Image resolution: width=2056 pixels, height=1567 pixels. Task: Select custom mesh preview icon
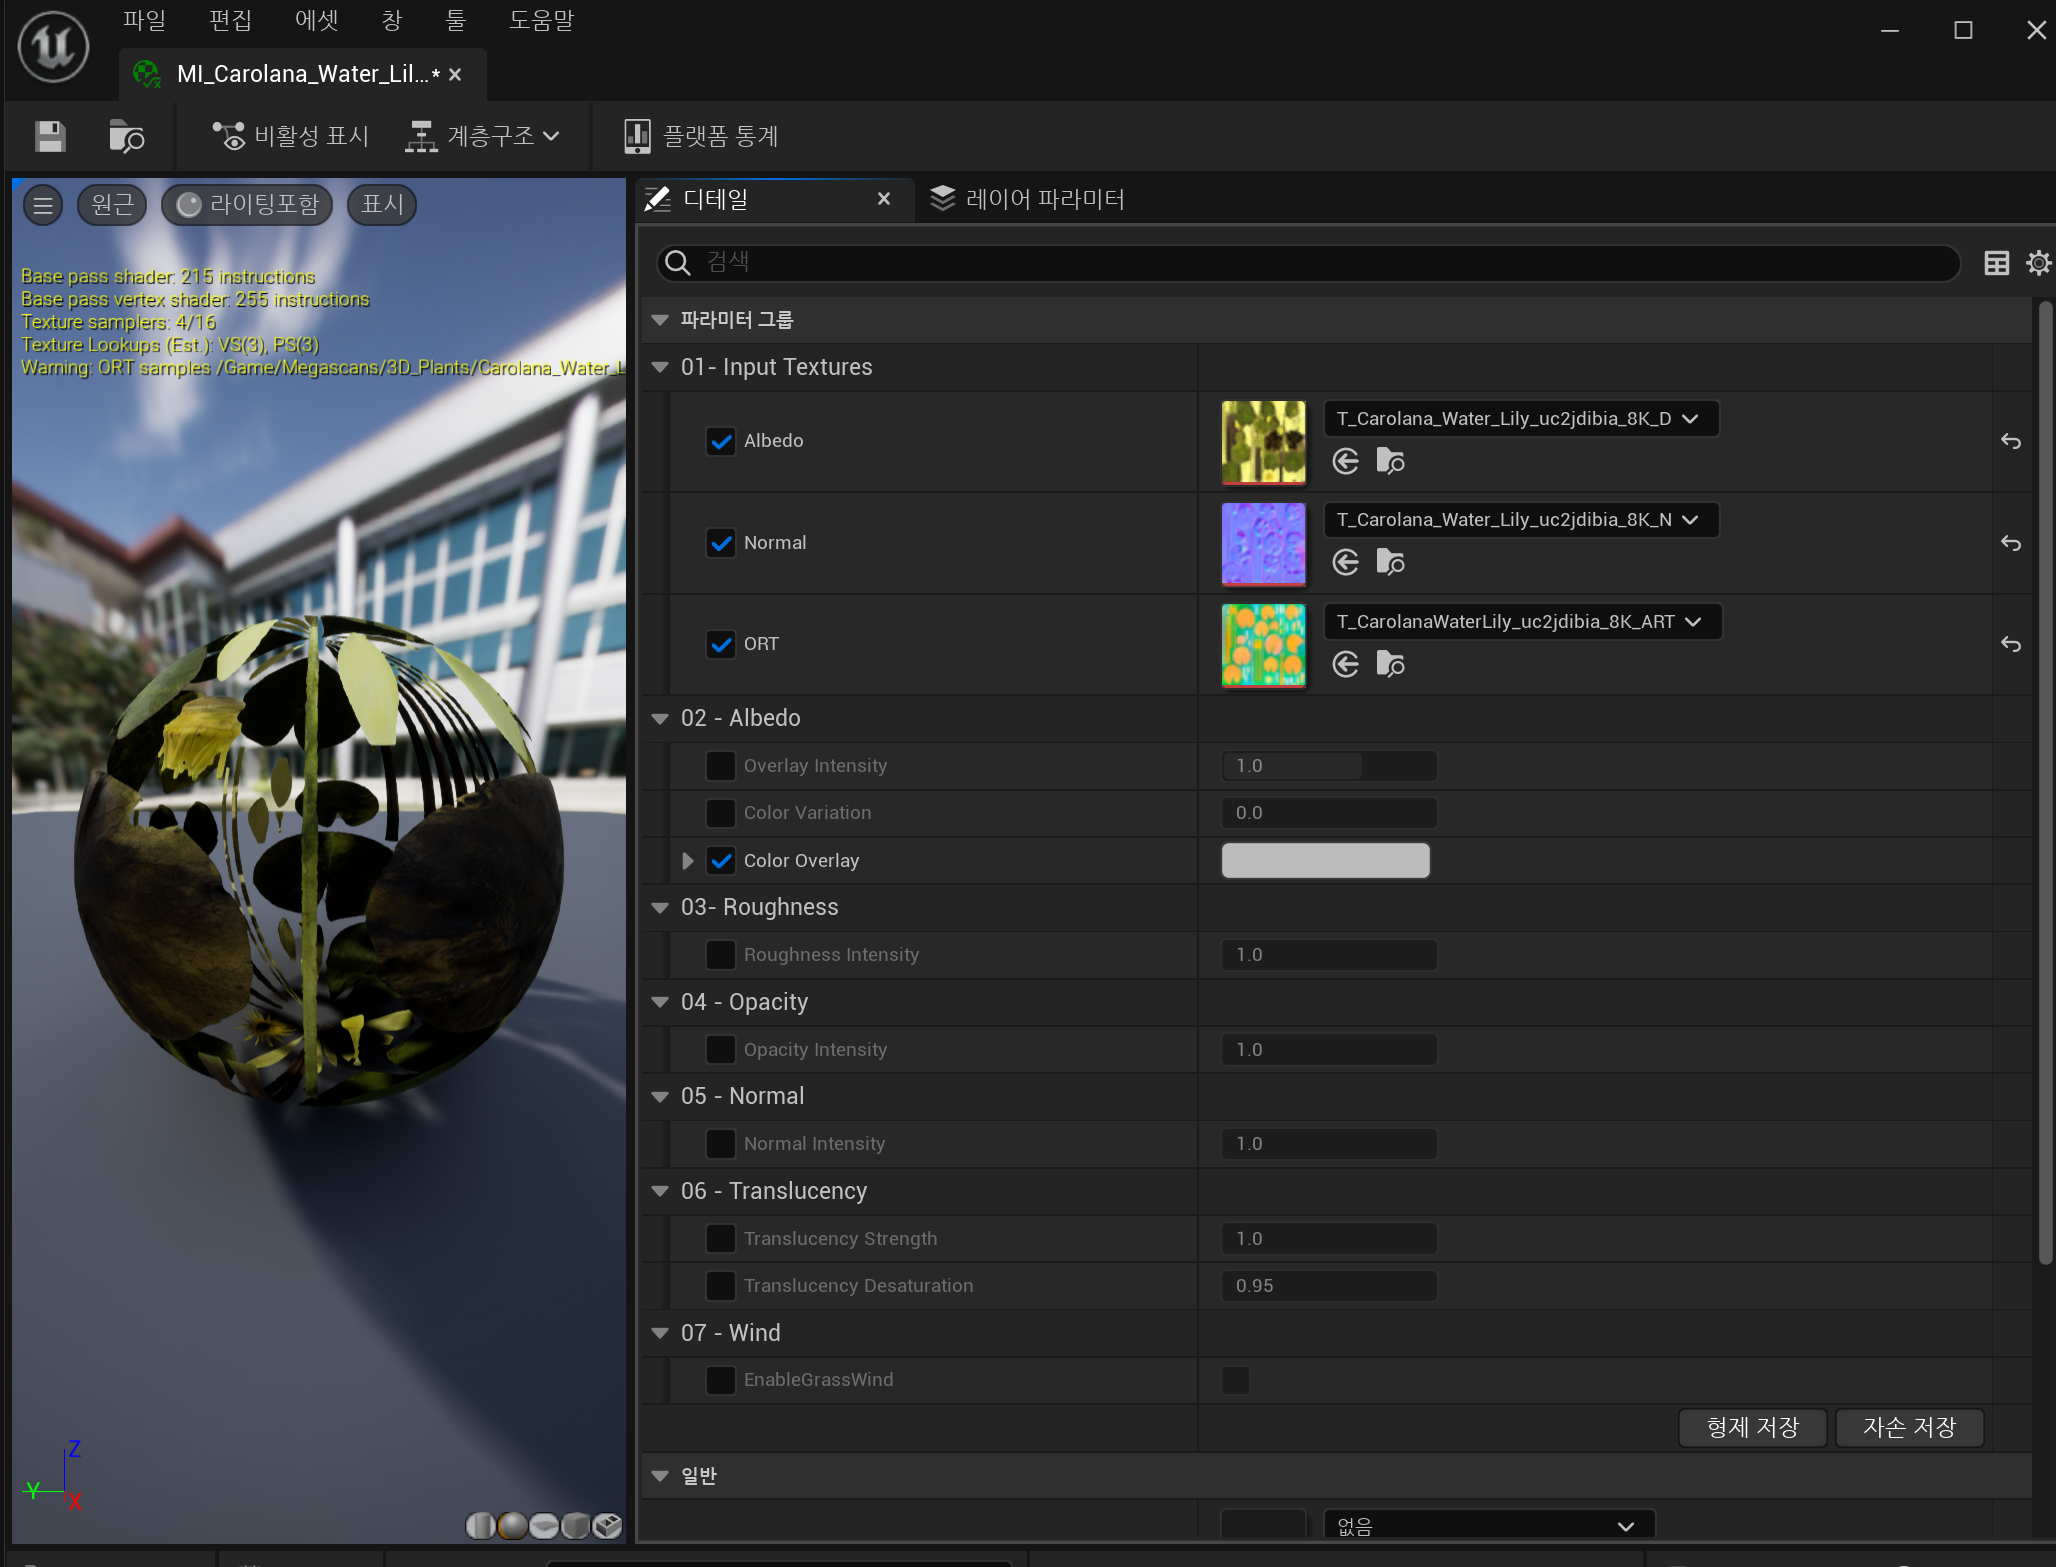(607, 1525)
